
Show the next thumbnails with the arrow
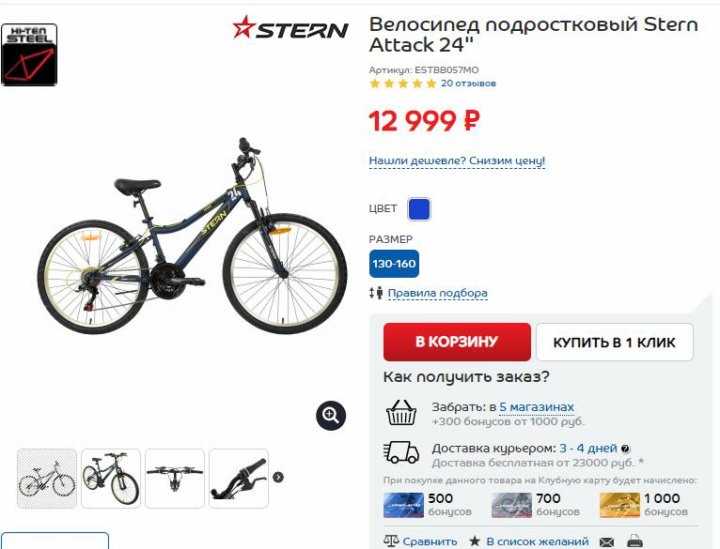pyautogui.click(x=278, y=477)
